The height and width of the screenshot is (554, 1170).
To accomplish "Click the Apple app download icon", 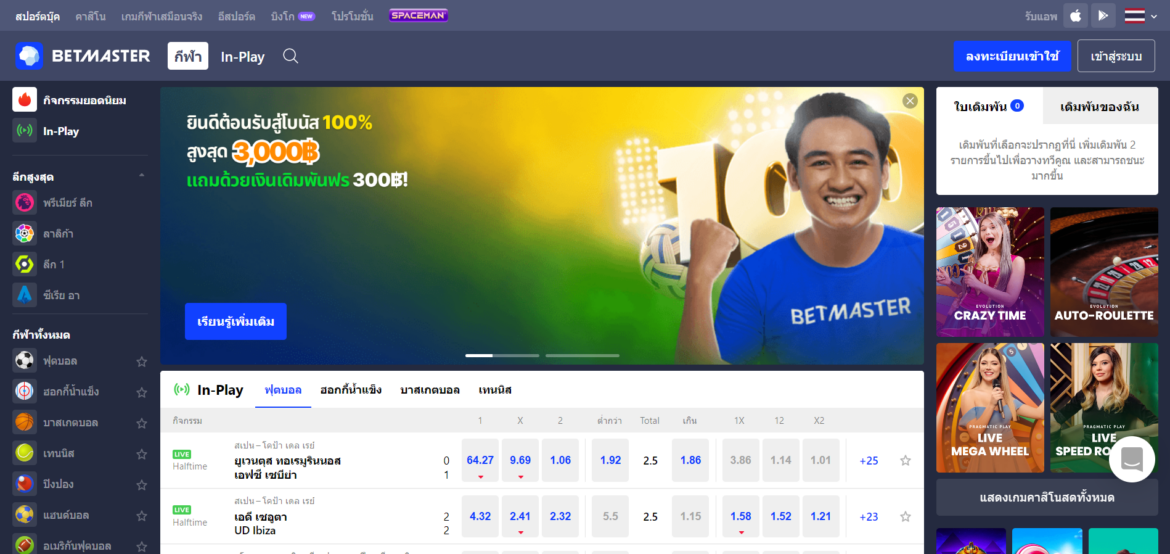I will click(1075, 16).
